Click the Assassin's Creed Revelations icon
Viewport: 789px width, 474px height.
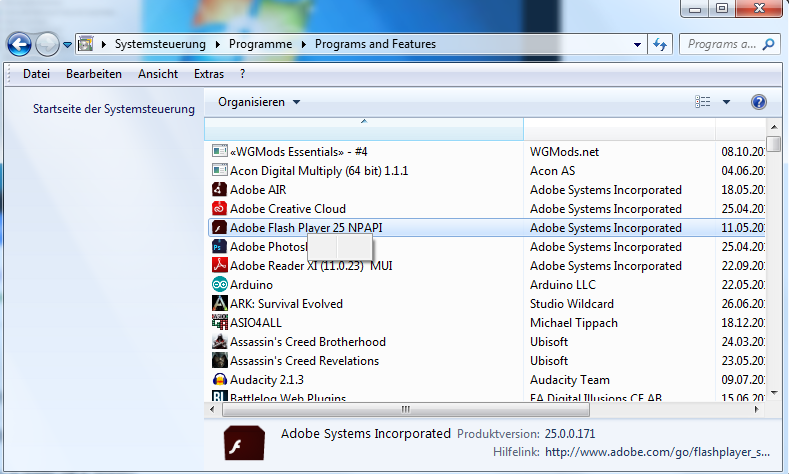pos(219,360)
